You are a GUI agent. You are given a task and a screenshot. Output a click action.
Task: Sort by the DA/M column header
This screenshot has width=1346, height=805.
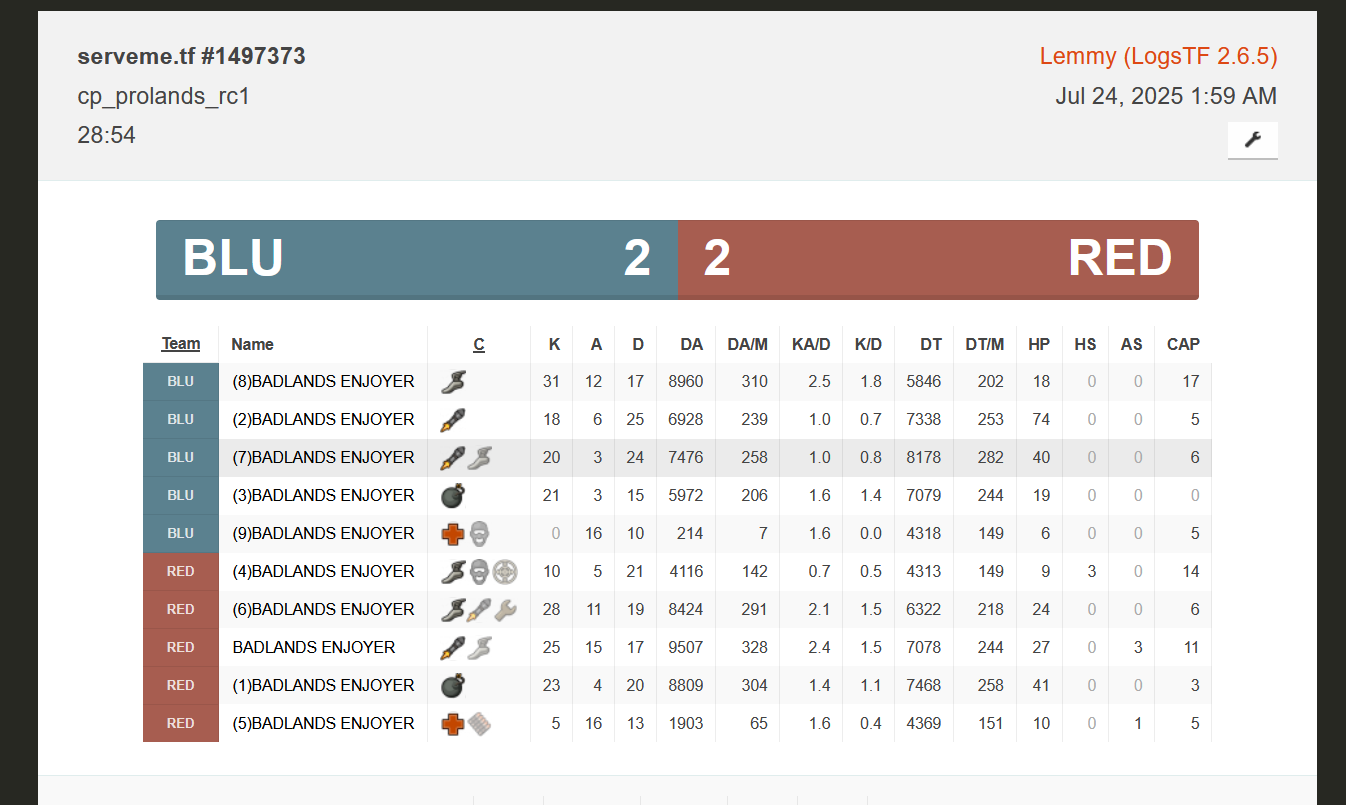747,344
